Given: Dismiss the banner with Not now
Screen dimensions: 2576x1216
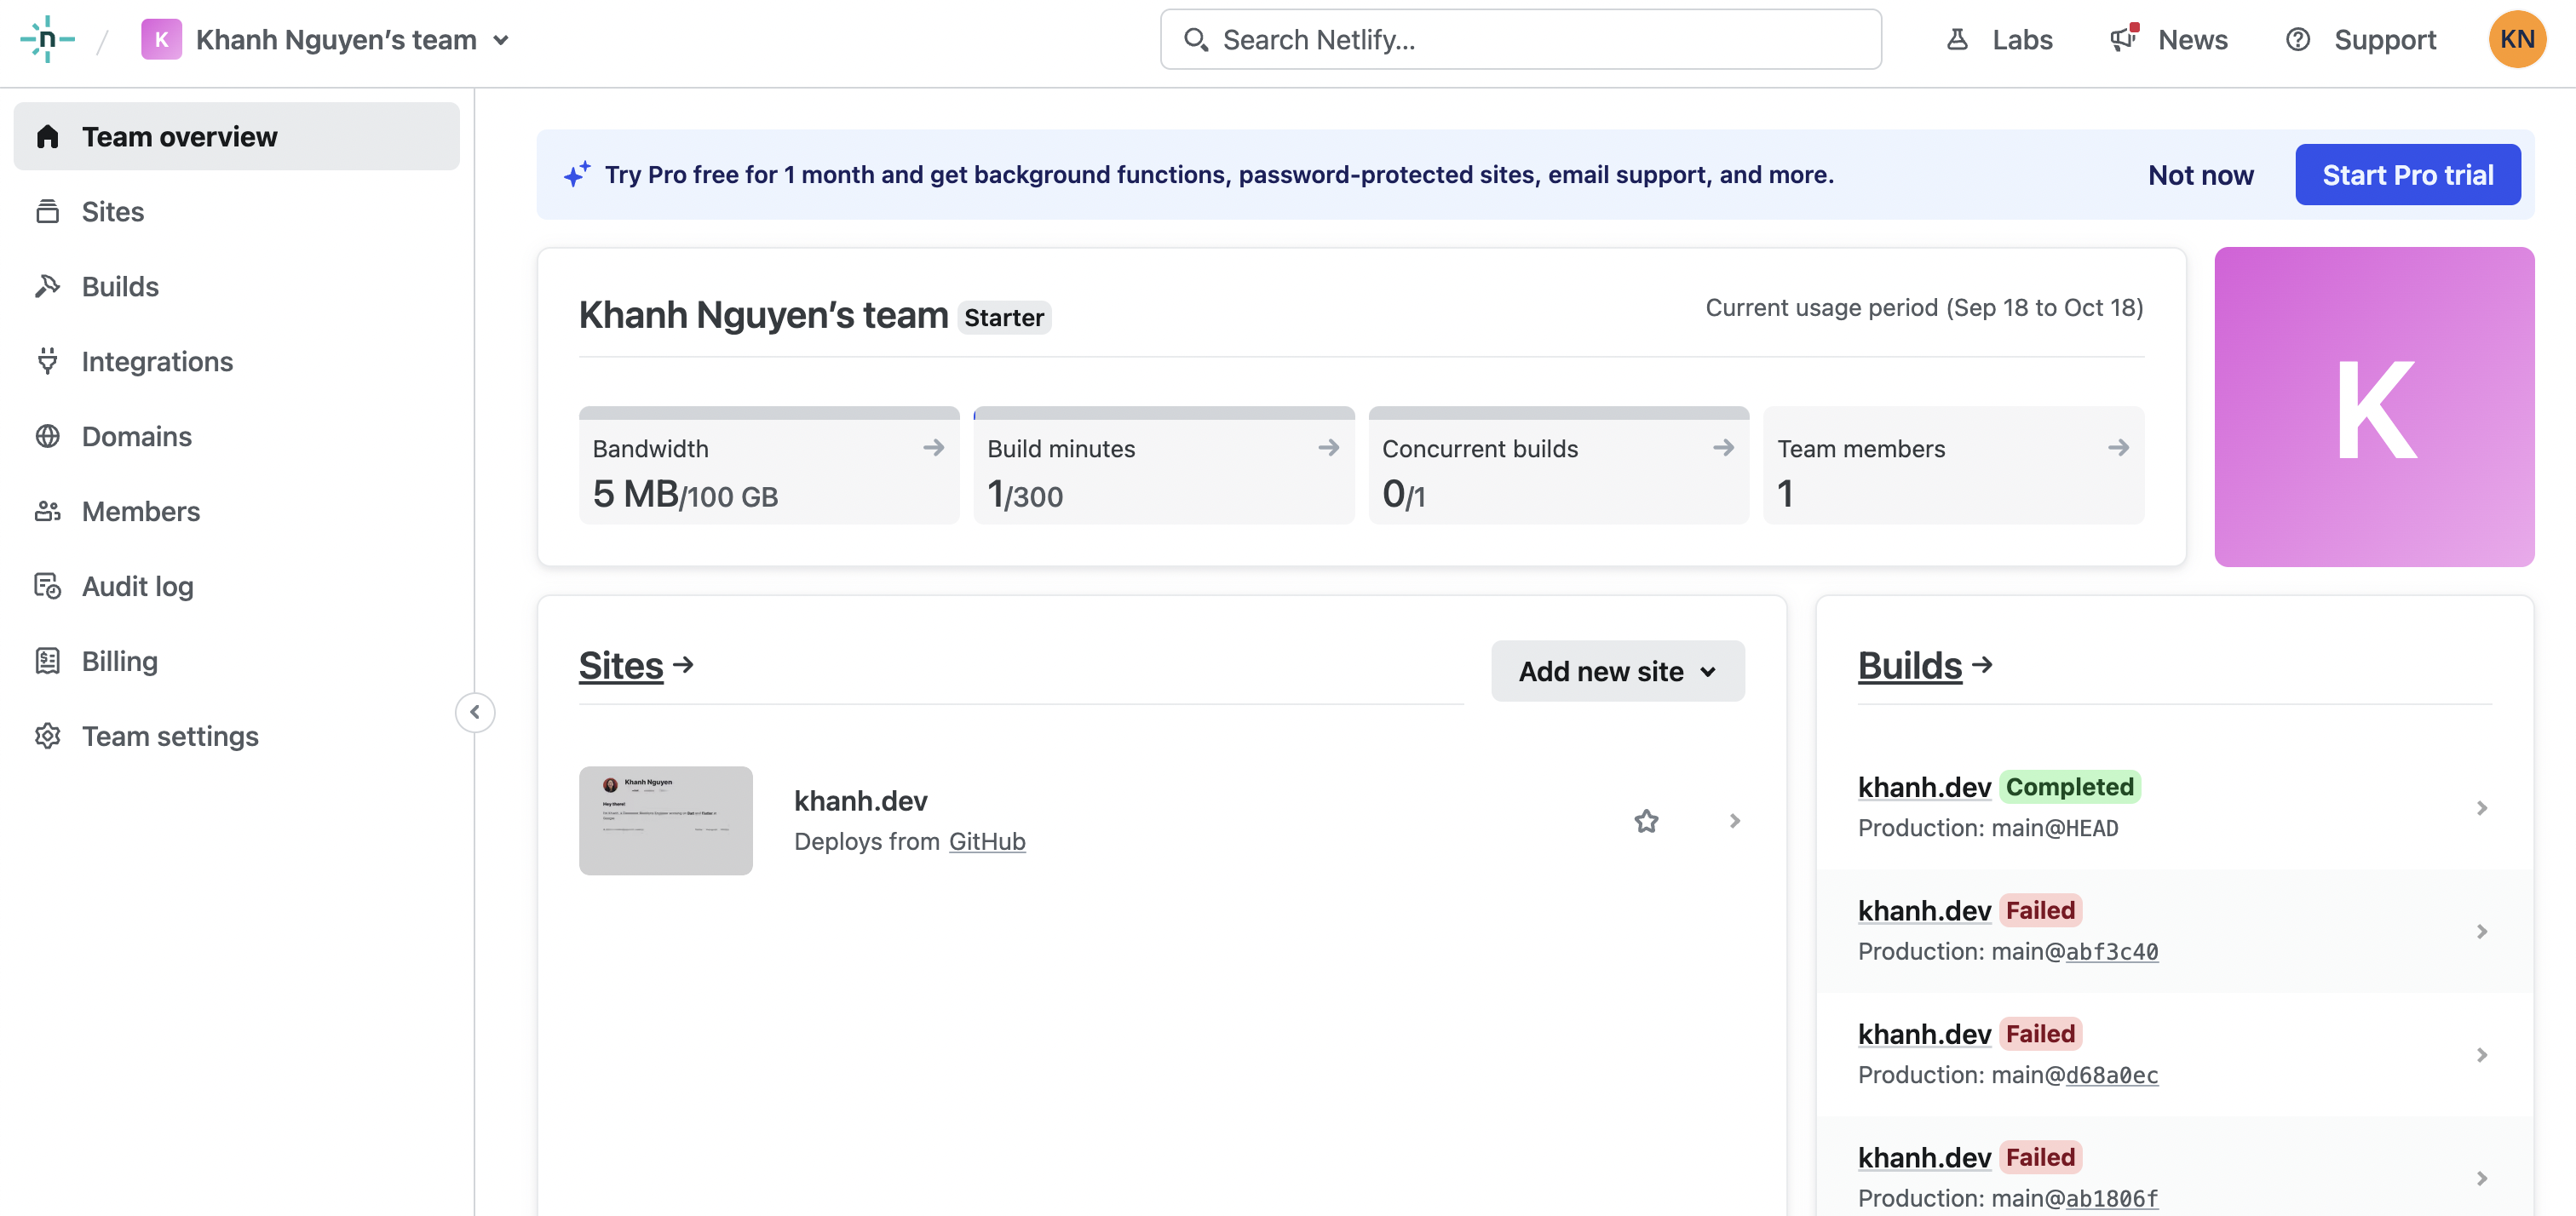Looking at the screenshot, I should [x=2200, y=175].
